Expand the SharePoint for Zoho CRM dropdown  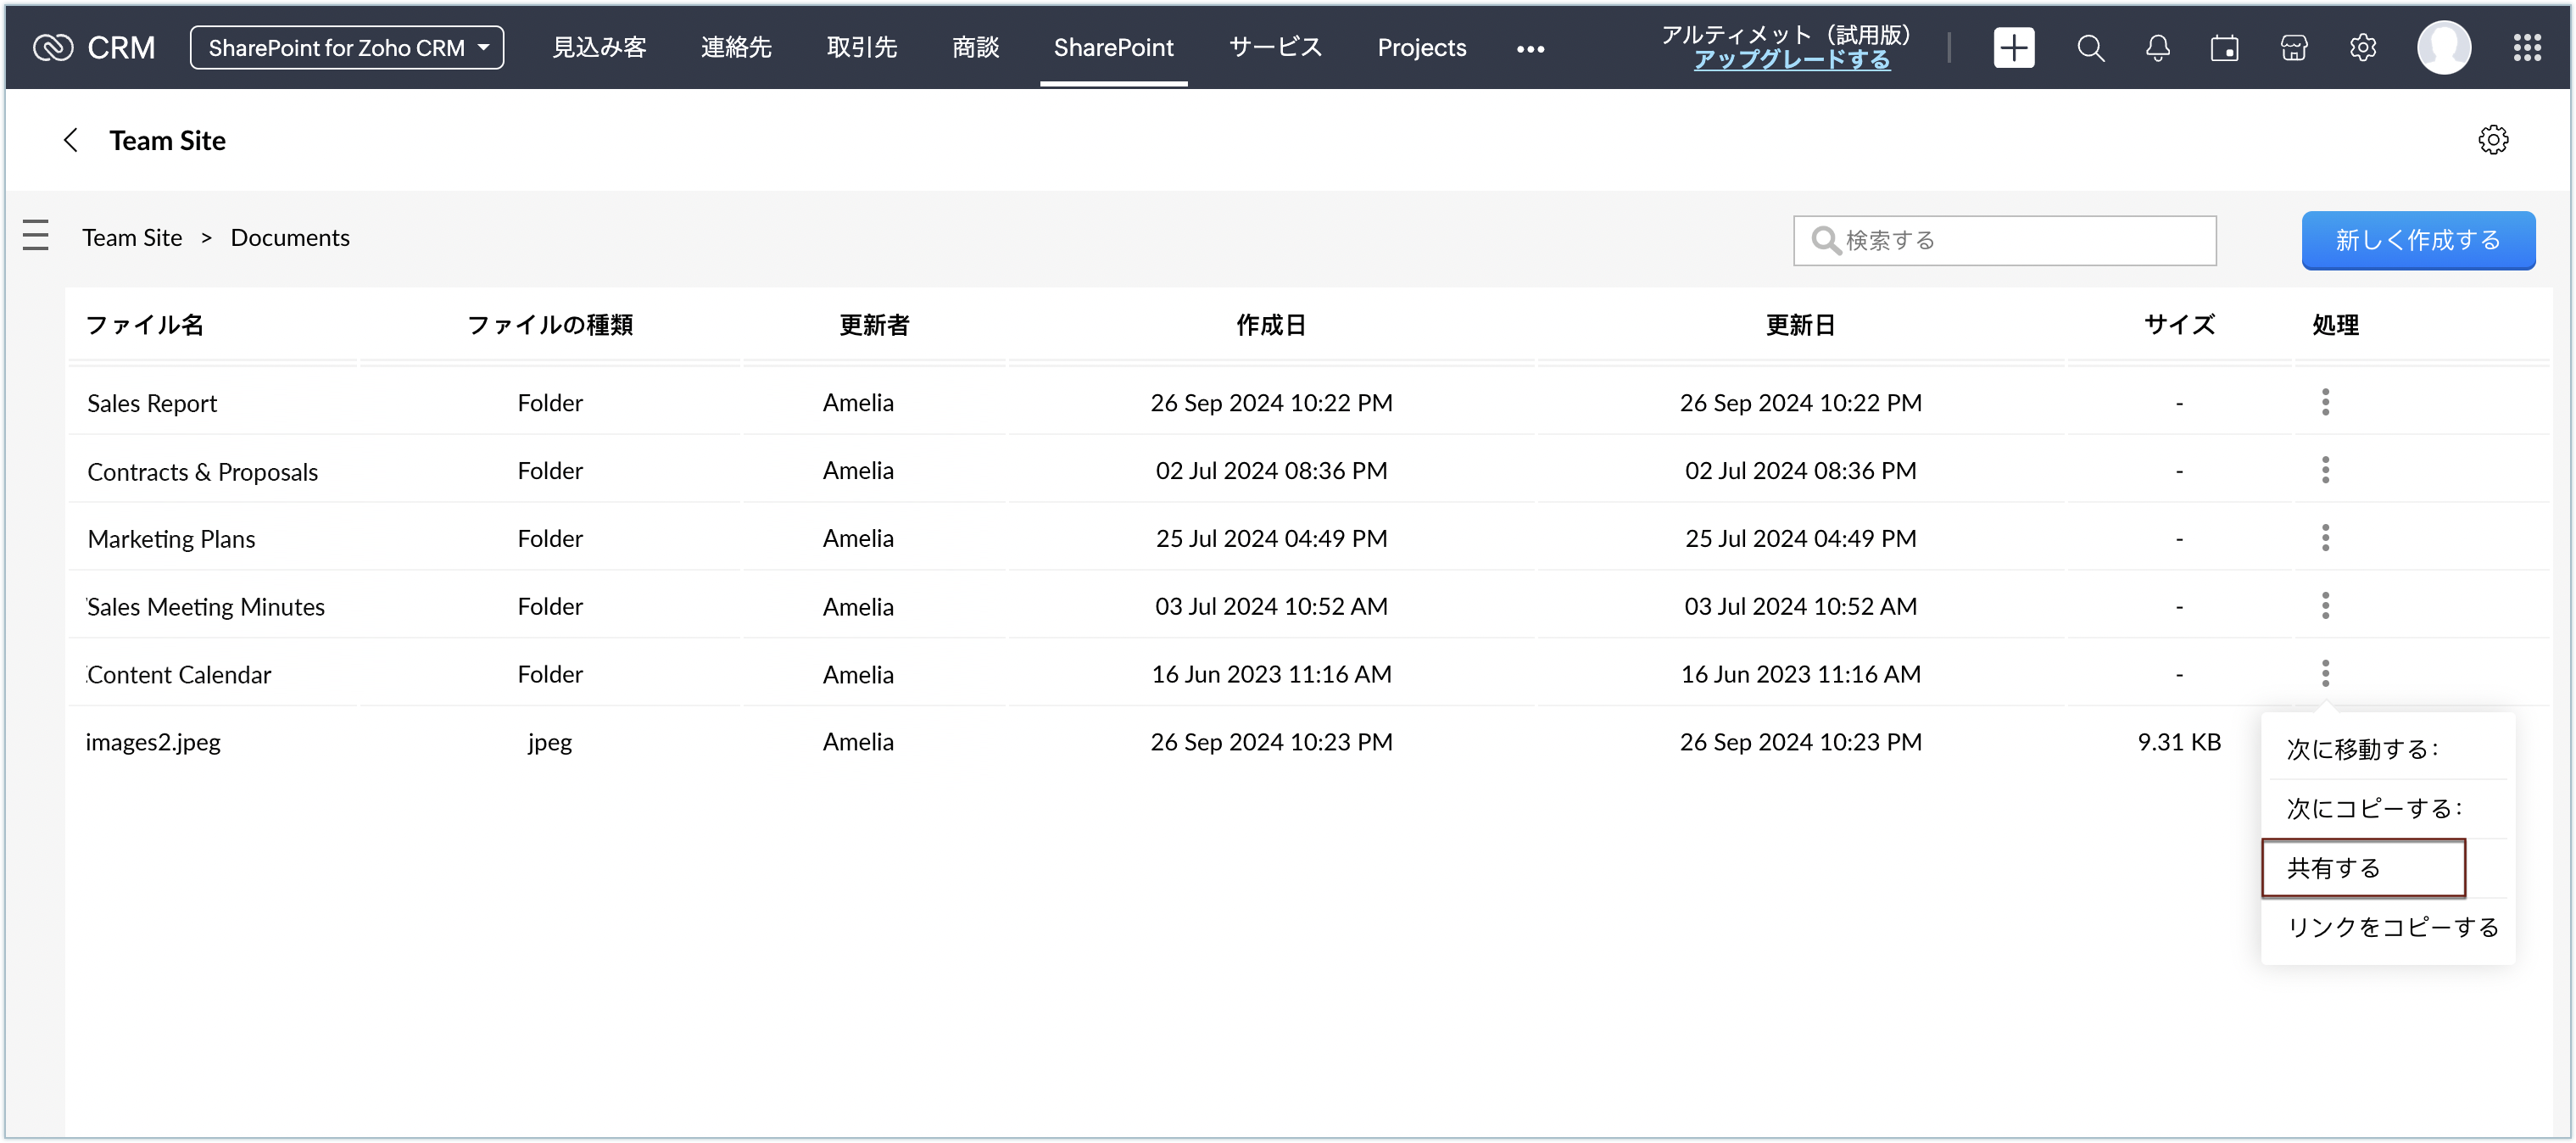tap(347, 48)
